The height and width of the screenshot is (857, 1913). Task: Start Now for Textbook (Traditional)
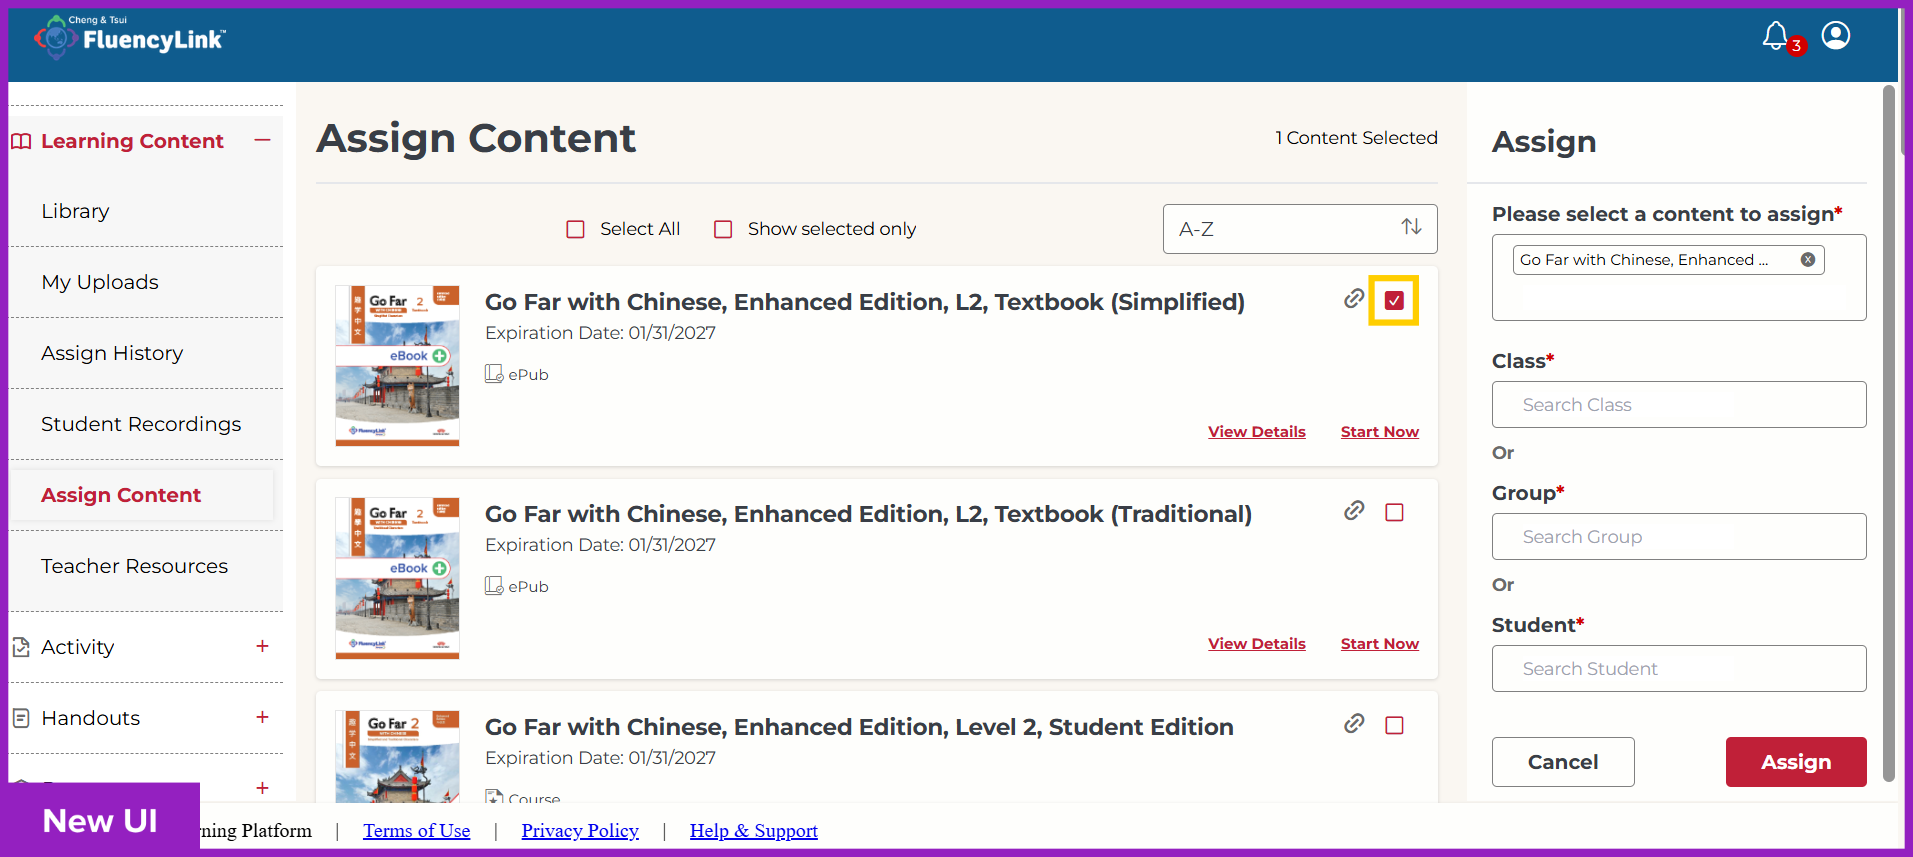[x=1380, y=644]
